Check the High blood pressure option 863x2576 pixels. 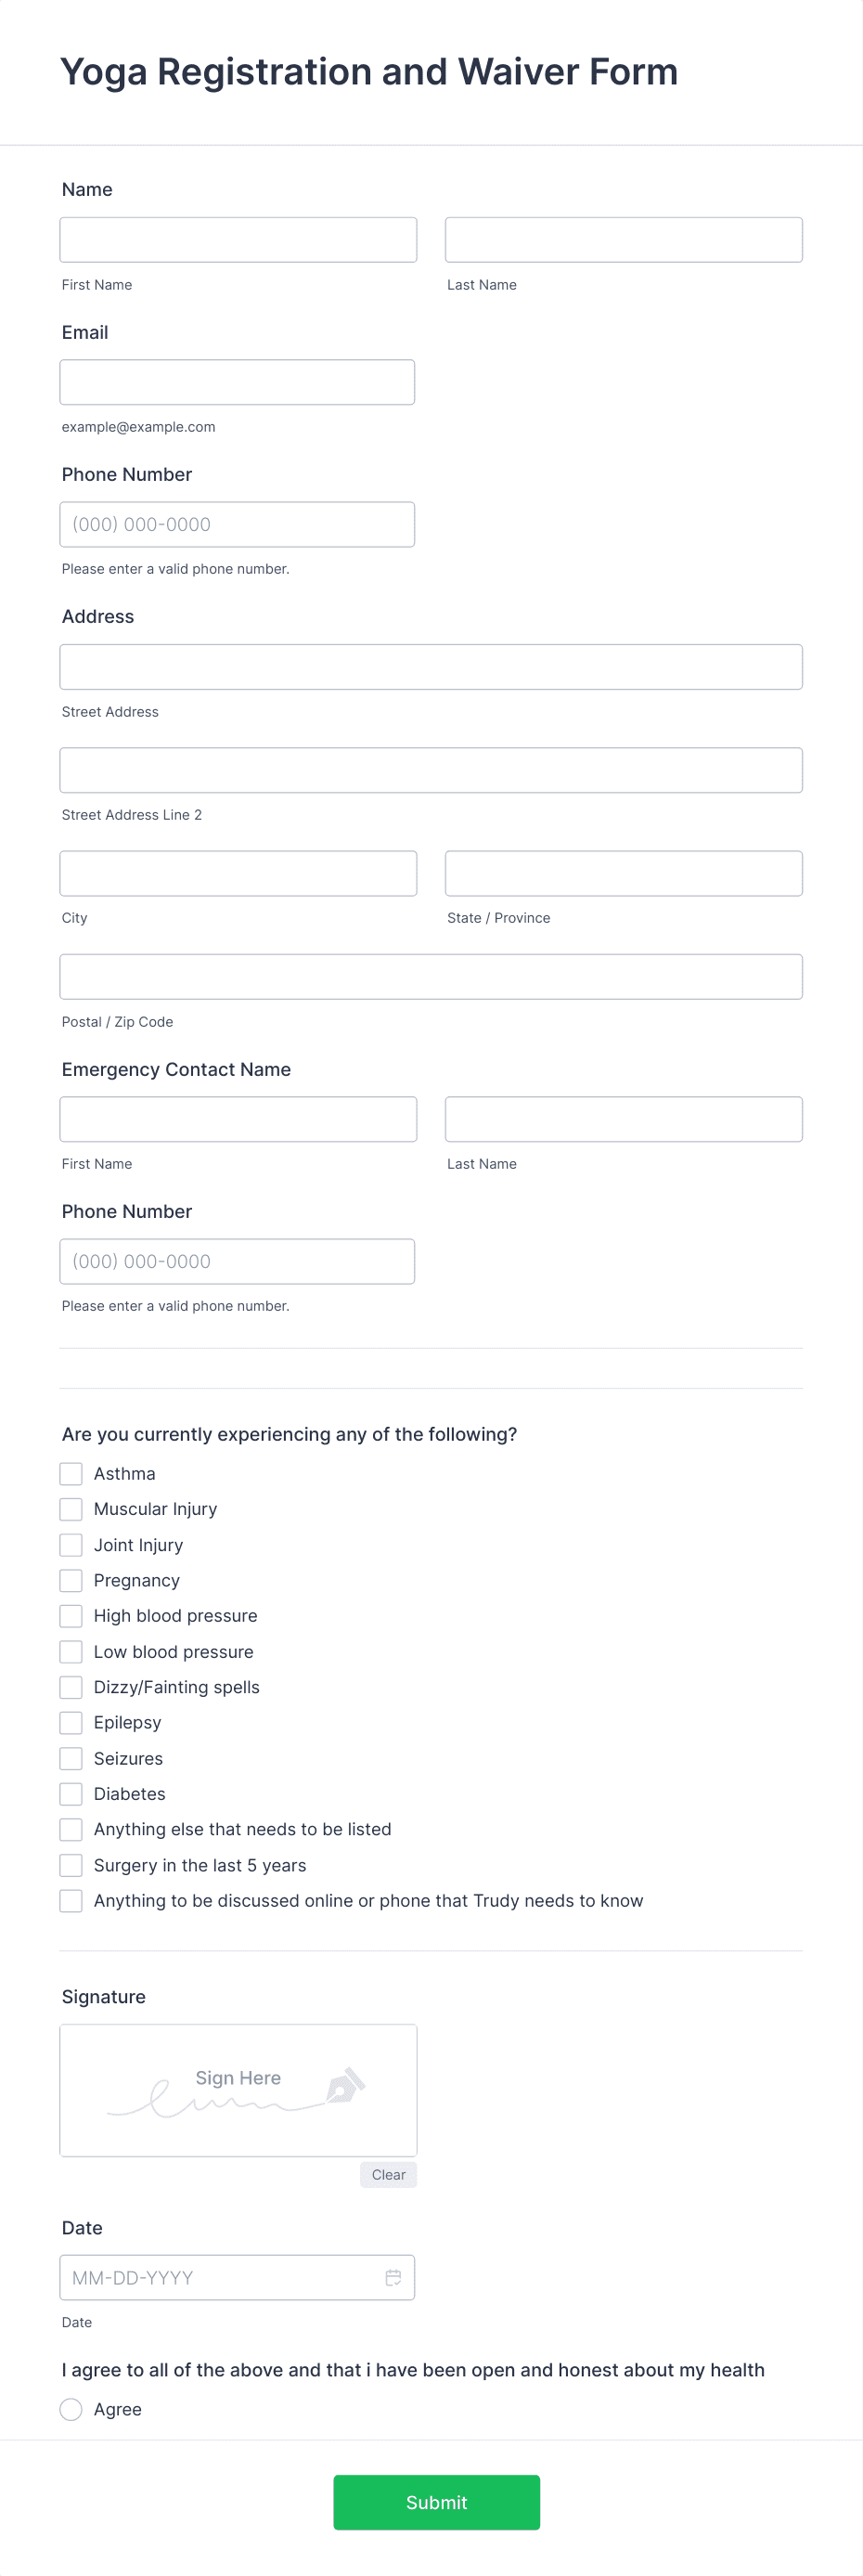click(x=70, y=1616)
